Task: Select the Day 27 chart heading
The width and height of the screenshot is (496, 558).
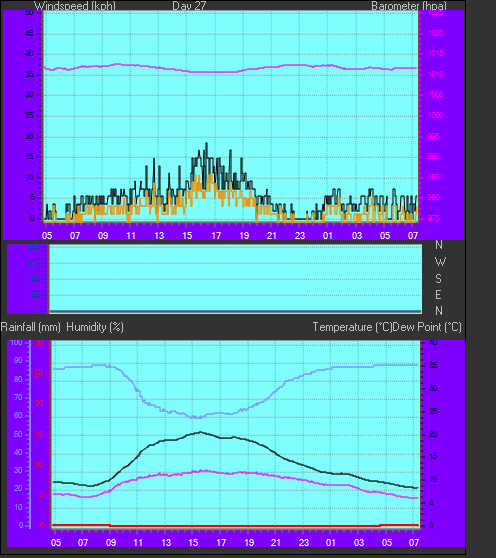Action: [x=189, y=6]
